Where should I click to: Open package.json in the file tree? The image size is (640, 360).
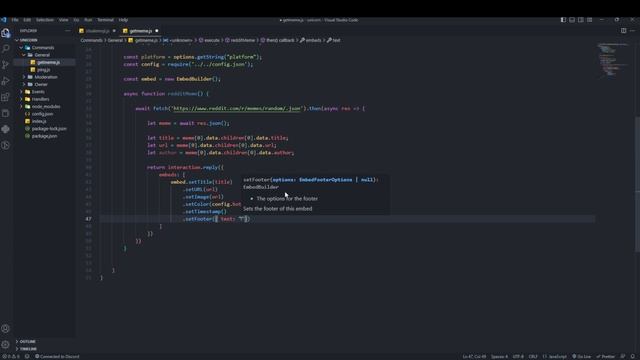pyautogui.click(x=44, y=136)
